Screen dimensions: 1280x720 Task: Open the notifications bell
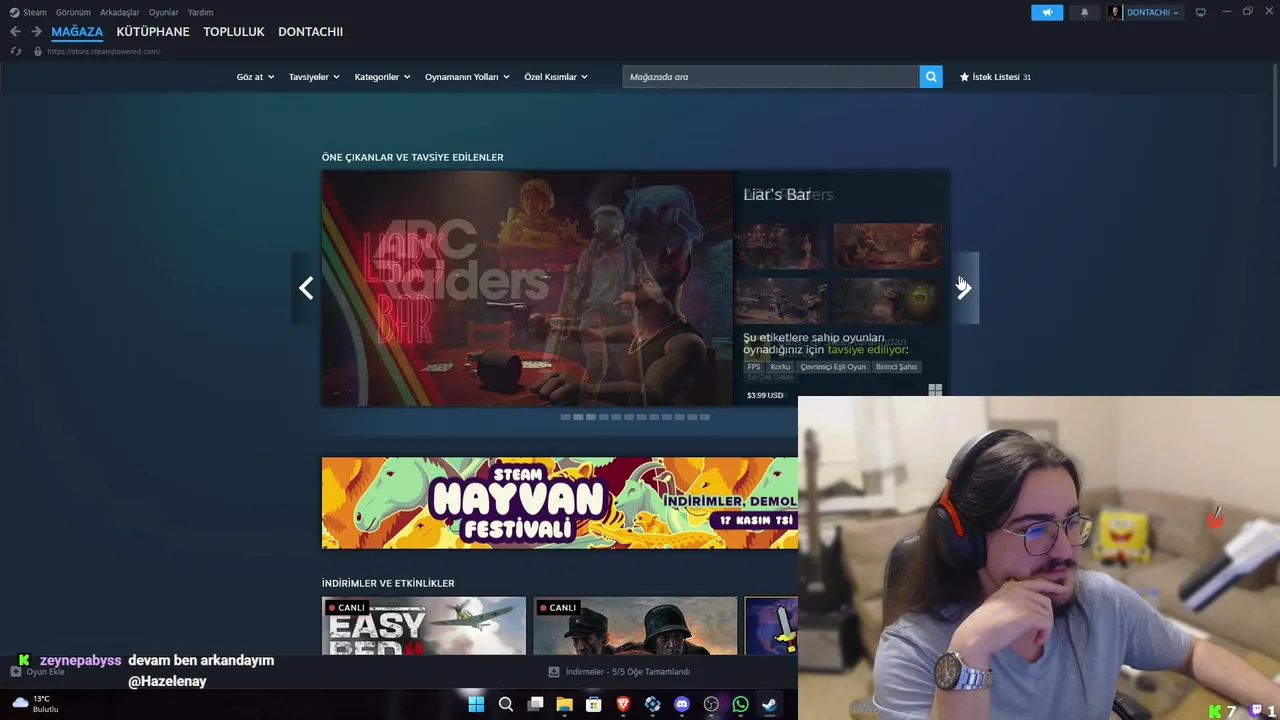pos(1084,12)
